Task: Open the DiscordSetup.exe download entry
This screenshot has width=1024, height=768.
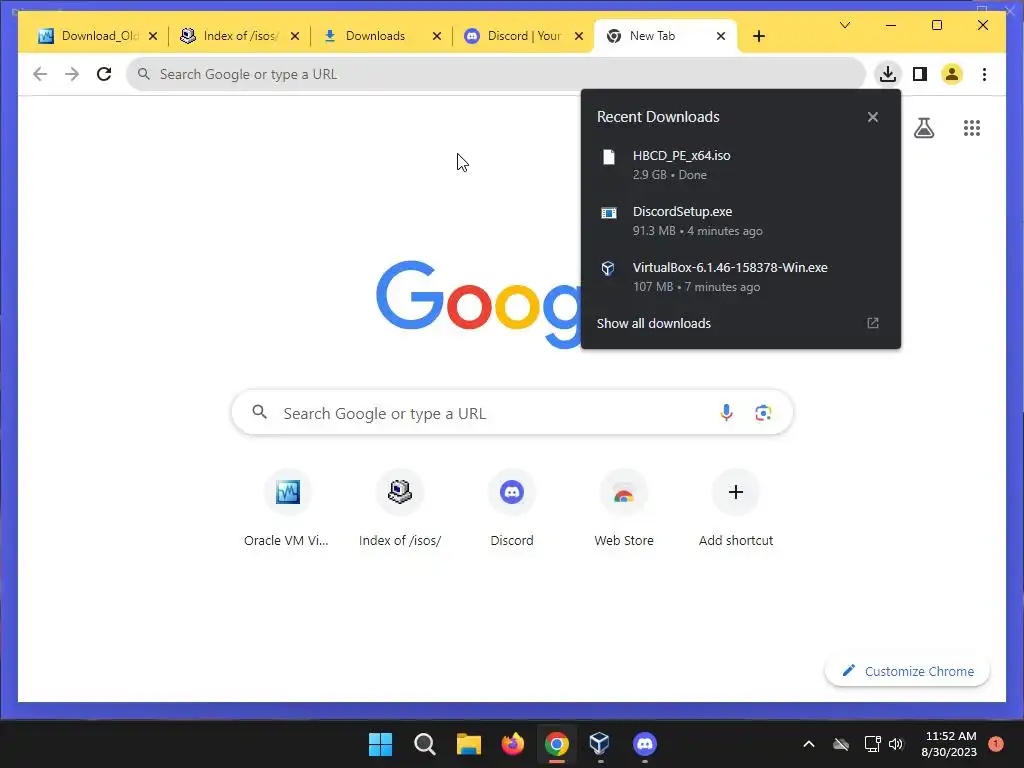Action: pos(741,221)
